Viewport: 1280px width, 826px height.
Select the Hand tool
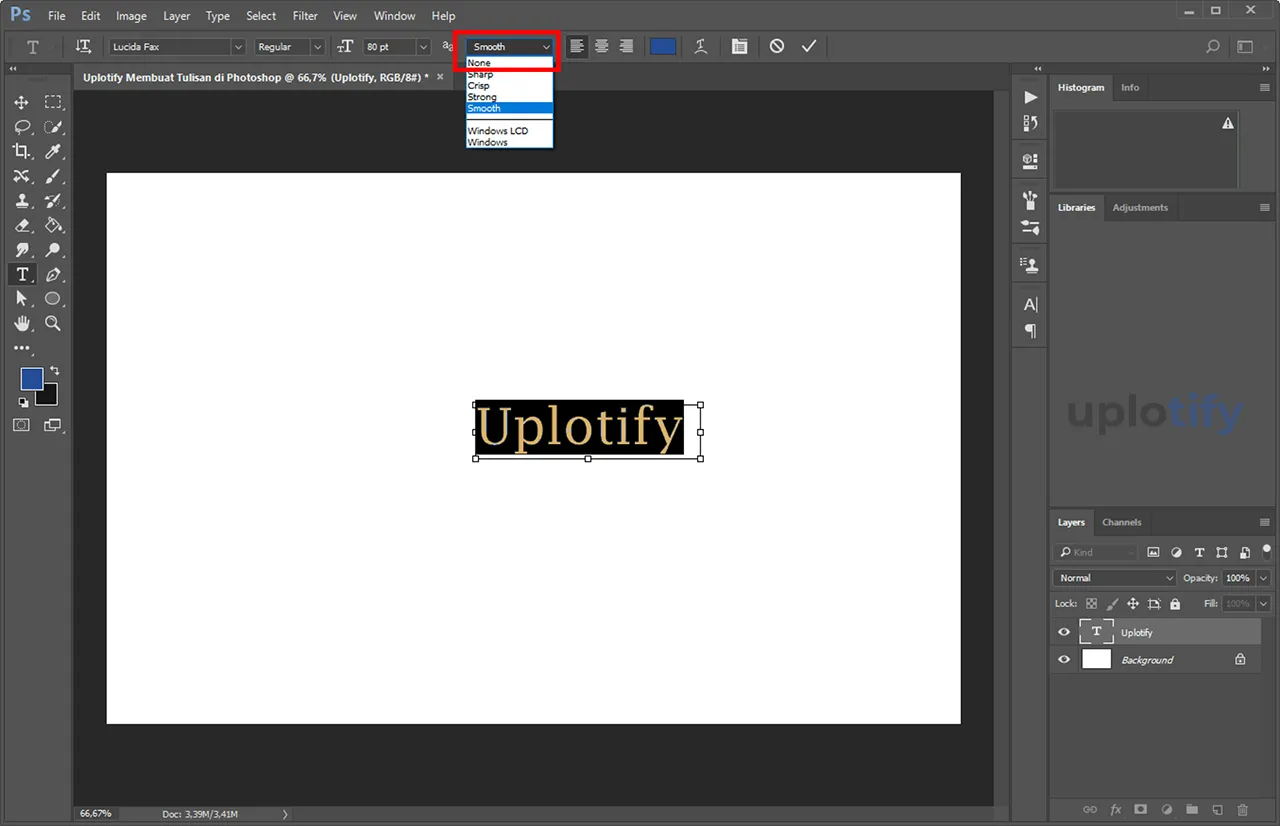pos(21,323)
